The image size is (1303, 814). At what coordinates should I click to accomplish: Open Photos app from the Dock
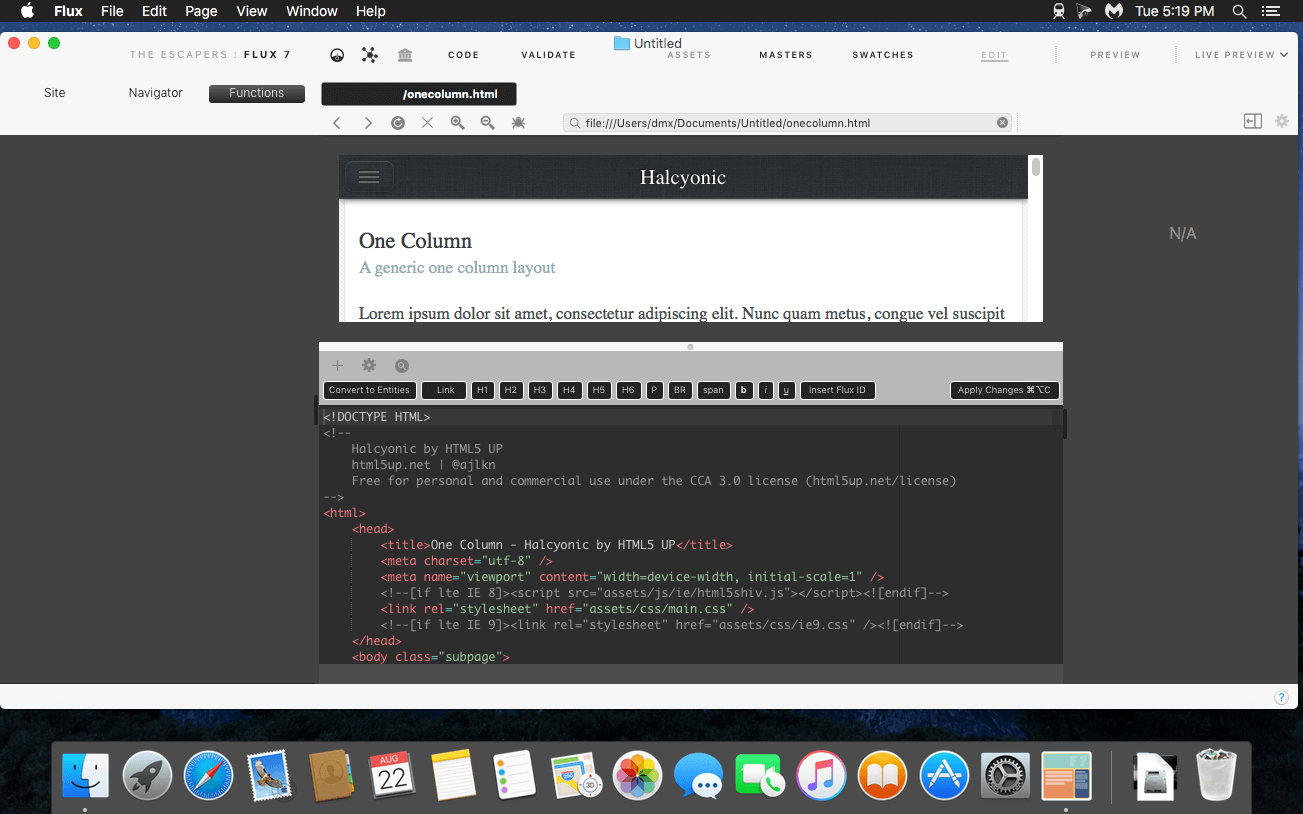(637, 776)
